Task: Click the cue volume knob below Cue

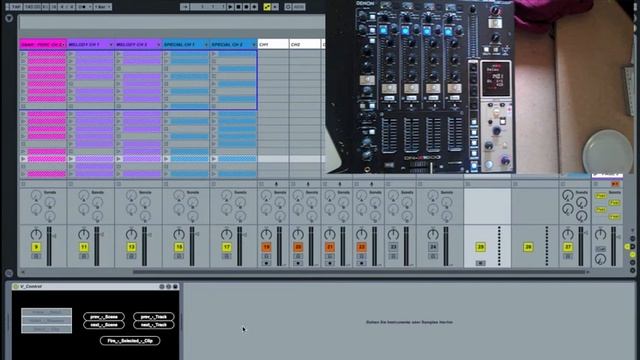Action: (600, 259)
